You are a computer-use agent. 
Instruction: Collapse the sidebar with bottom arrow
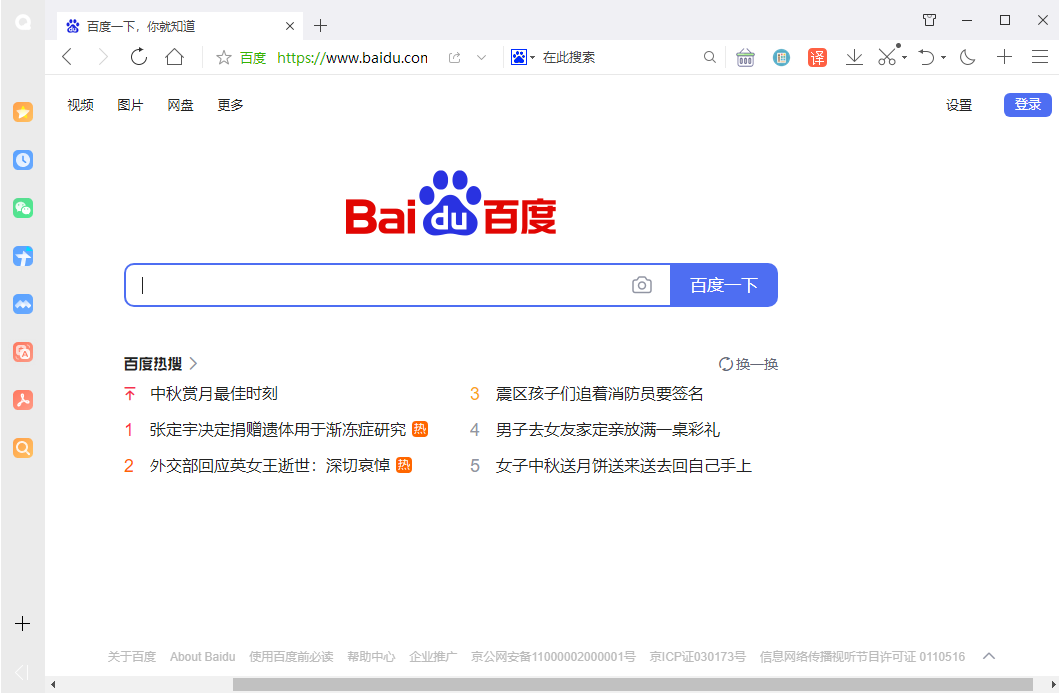click(22, 672)
